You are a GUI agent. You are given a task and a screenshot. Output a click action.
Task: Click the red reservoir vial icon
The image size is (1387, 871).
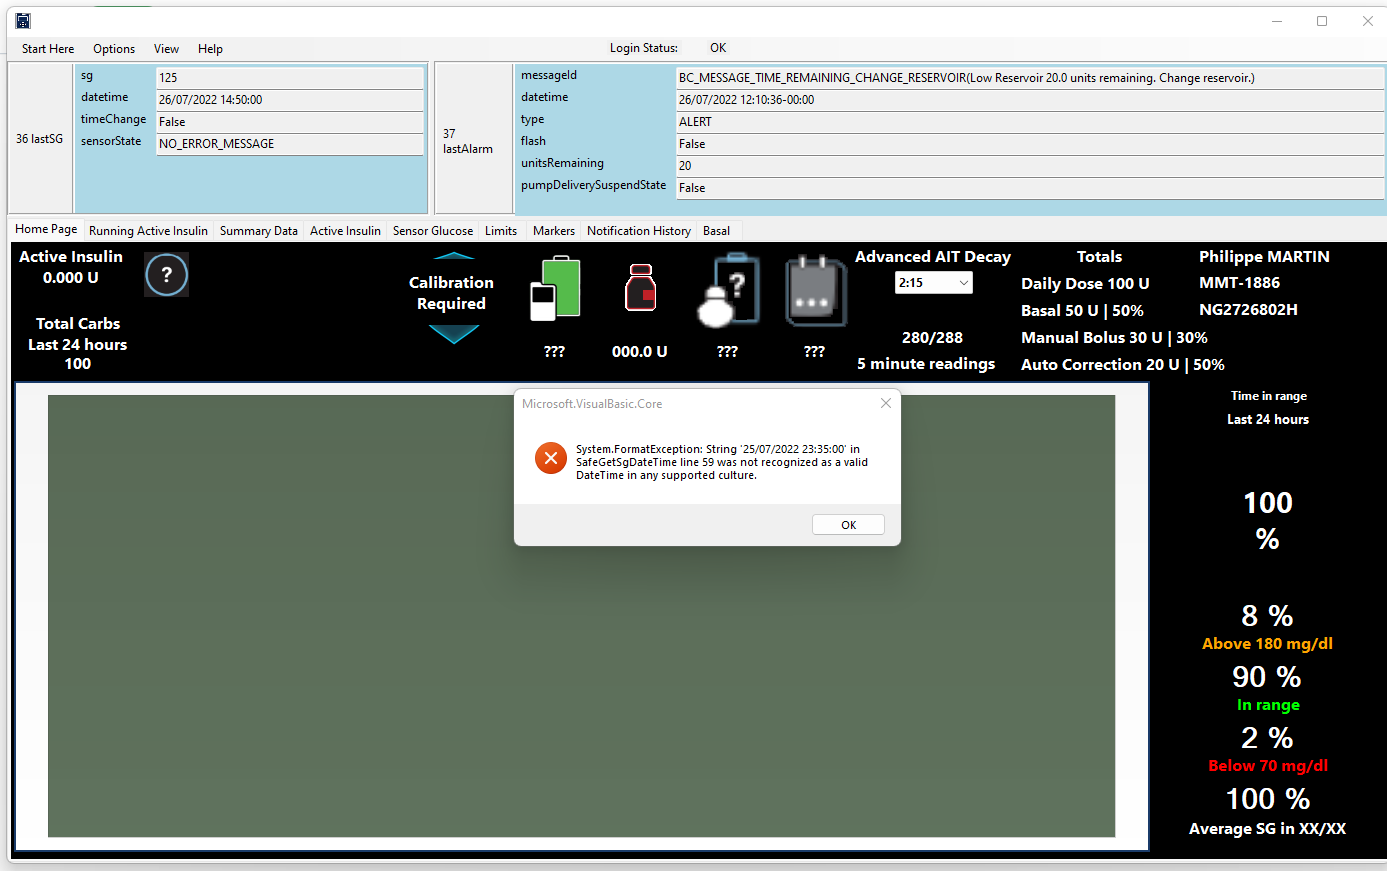coord(640,290)
